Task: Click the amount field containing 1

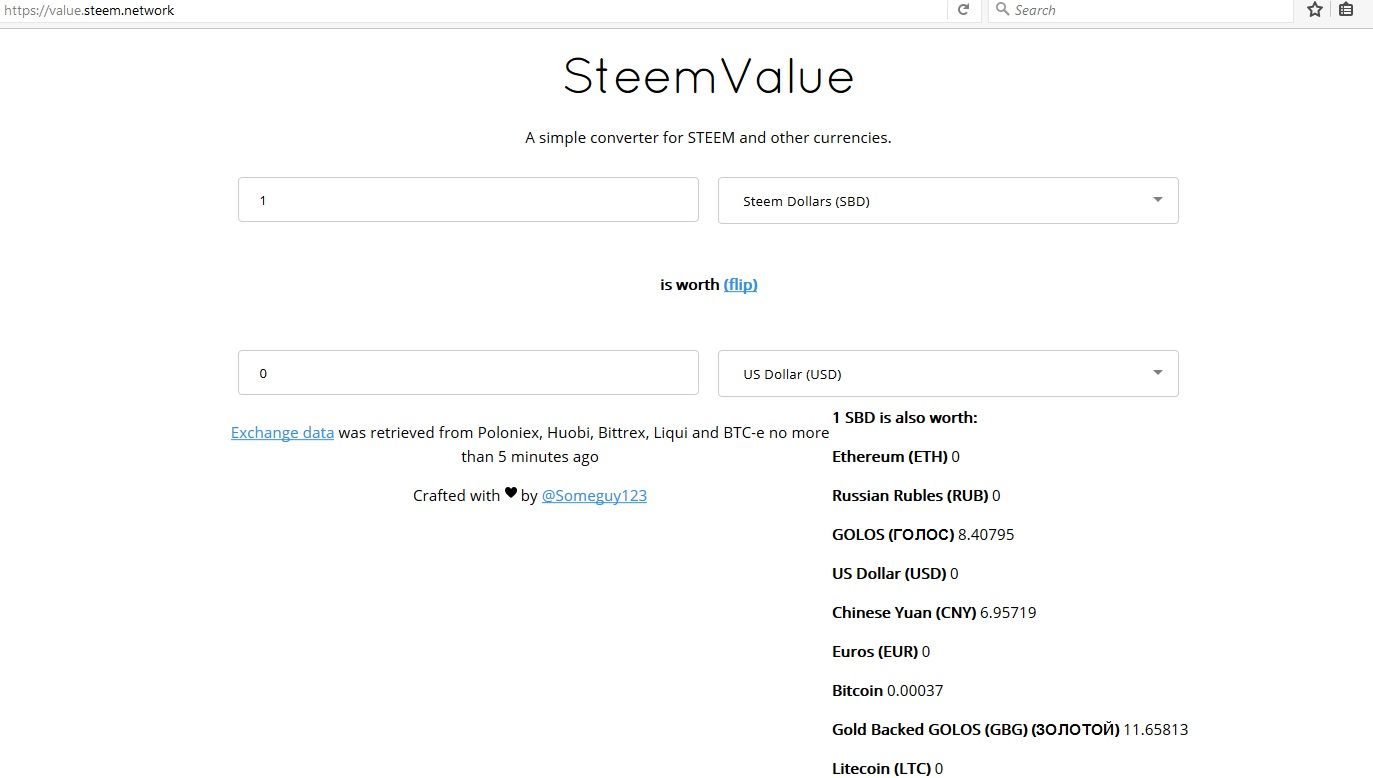Action: 468,200
